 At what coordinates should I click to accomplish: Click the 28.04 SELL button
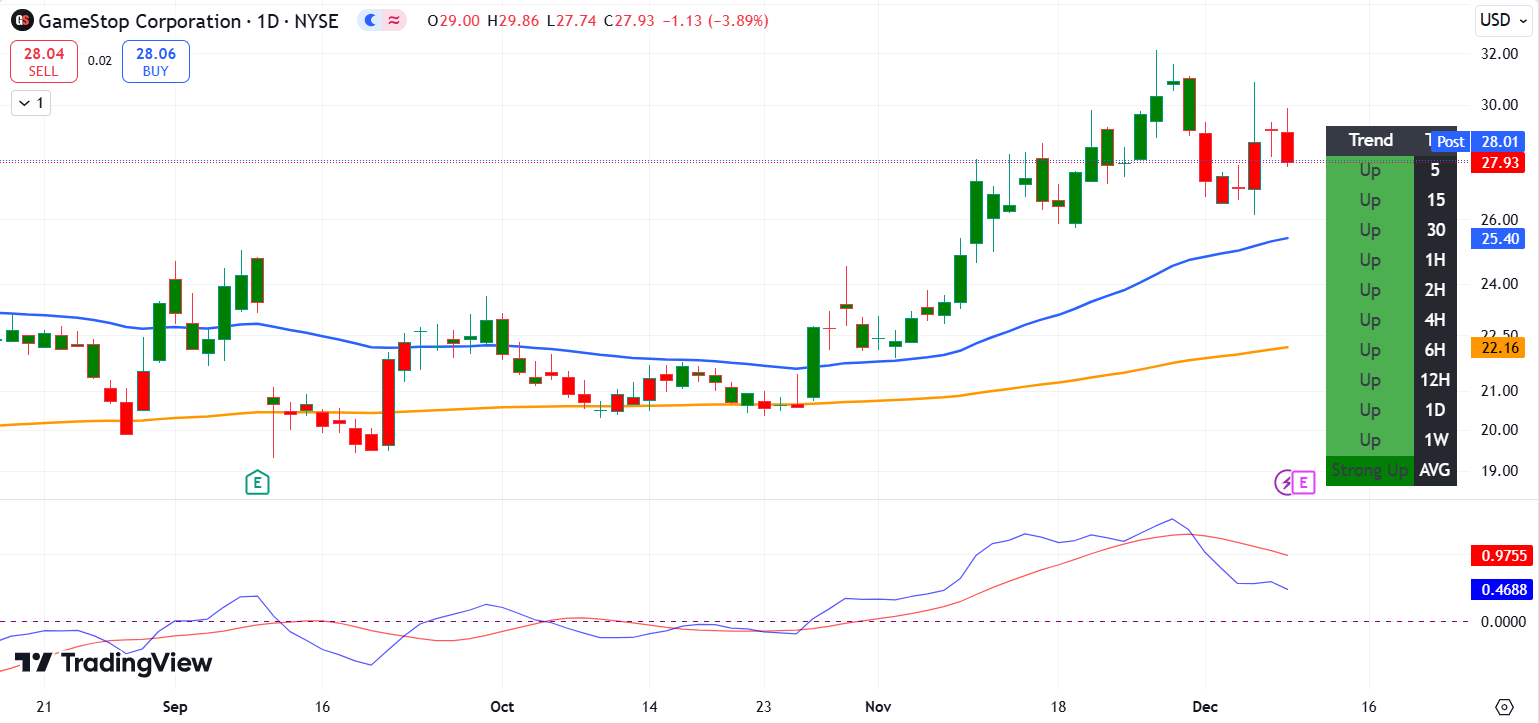coord(44,61)
